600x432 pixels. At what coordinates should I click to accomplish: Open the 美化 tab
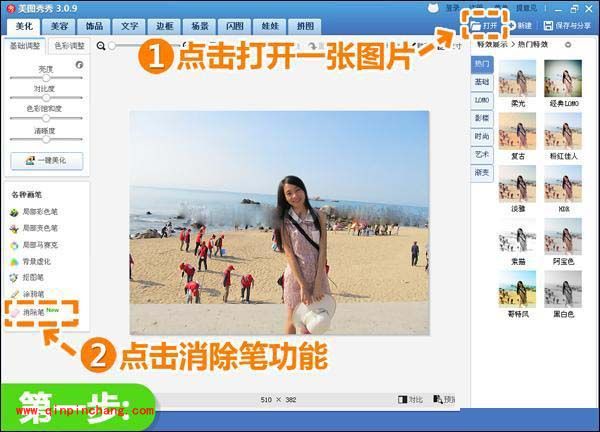pos(24,26)
